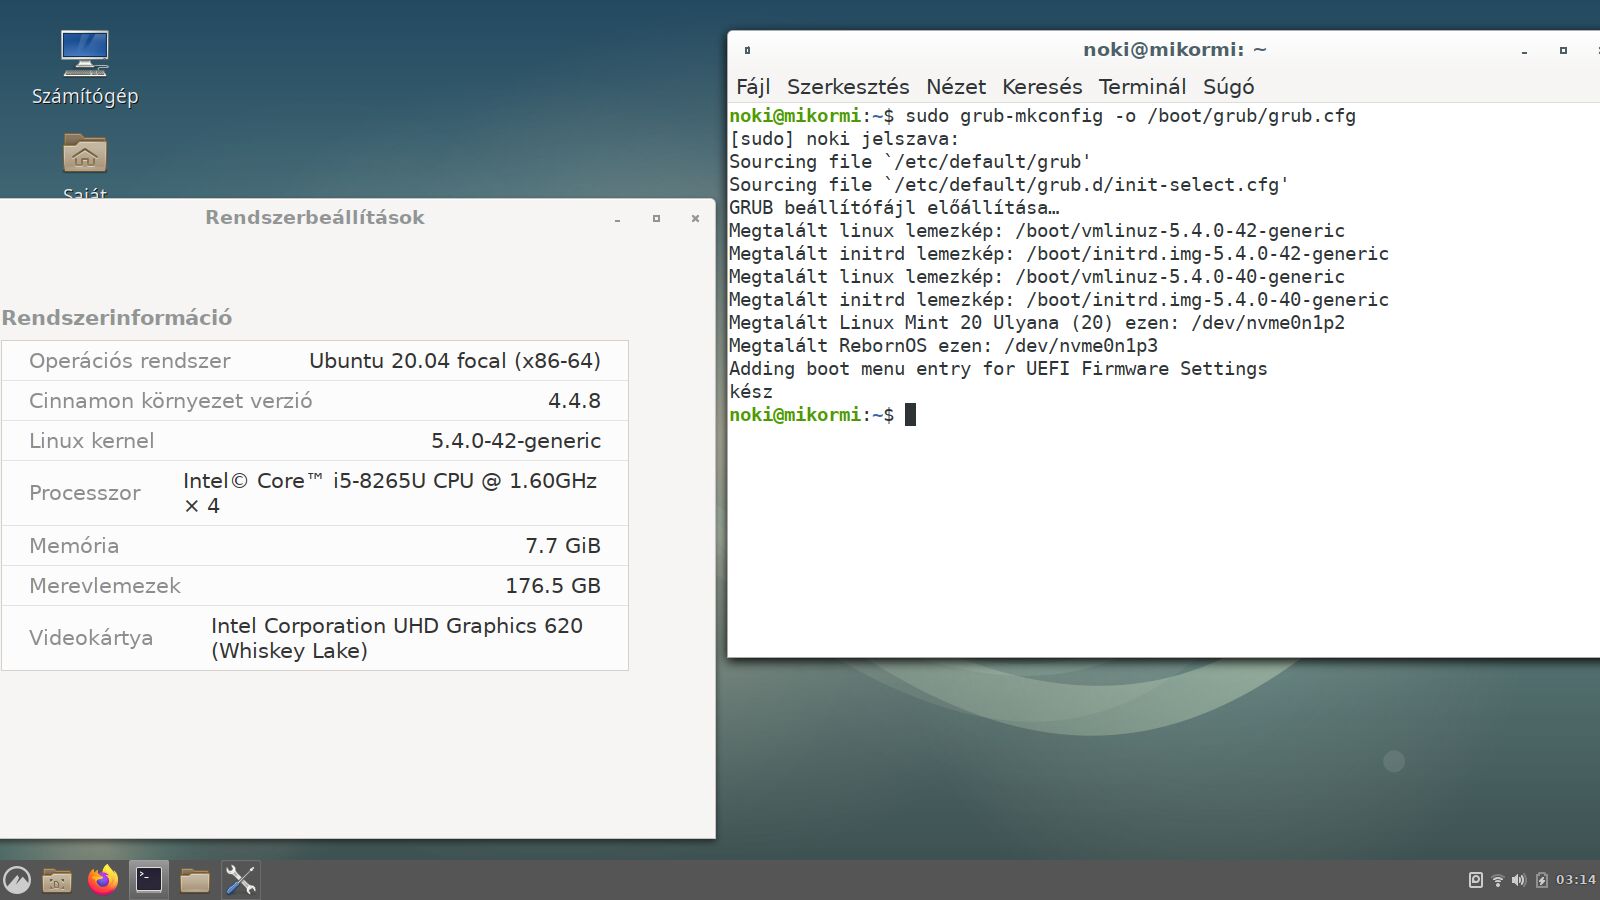The height and width of the screenshot is (900, 1600).
Task: Open the Fájl menu in terminal
Action: point(753,87)
